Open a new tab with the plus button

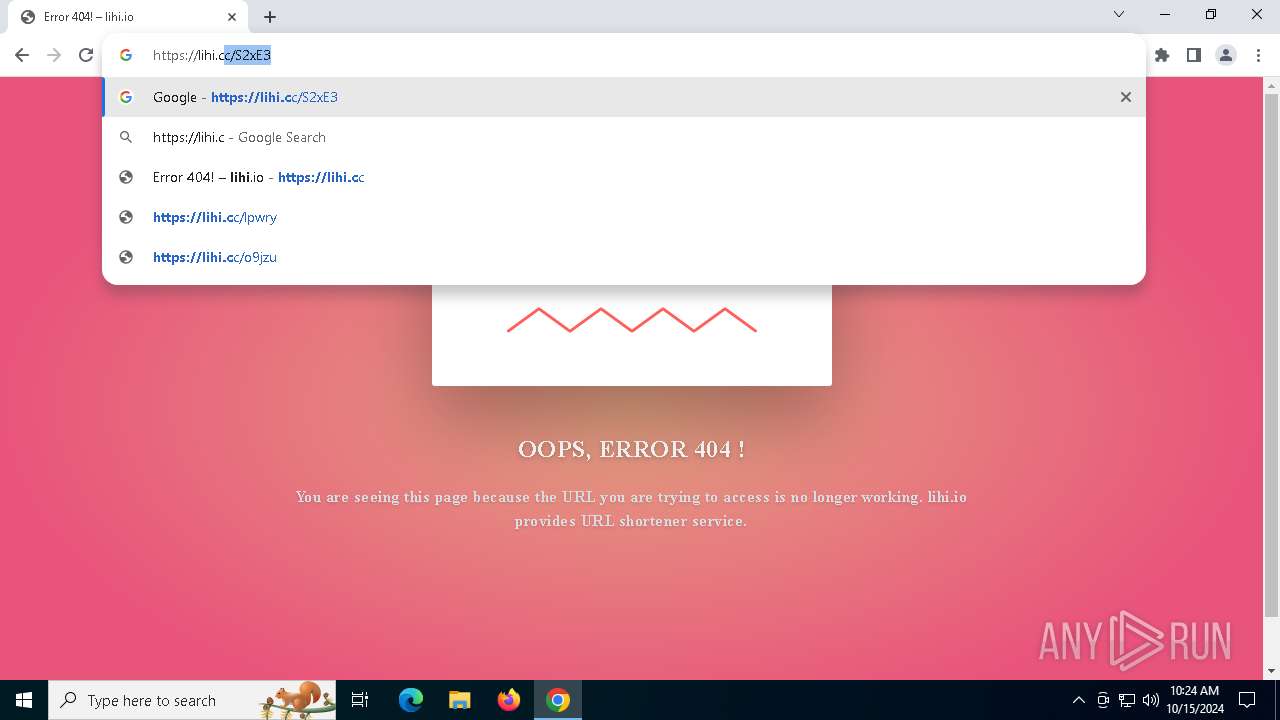(x=270, y=17)
